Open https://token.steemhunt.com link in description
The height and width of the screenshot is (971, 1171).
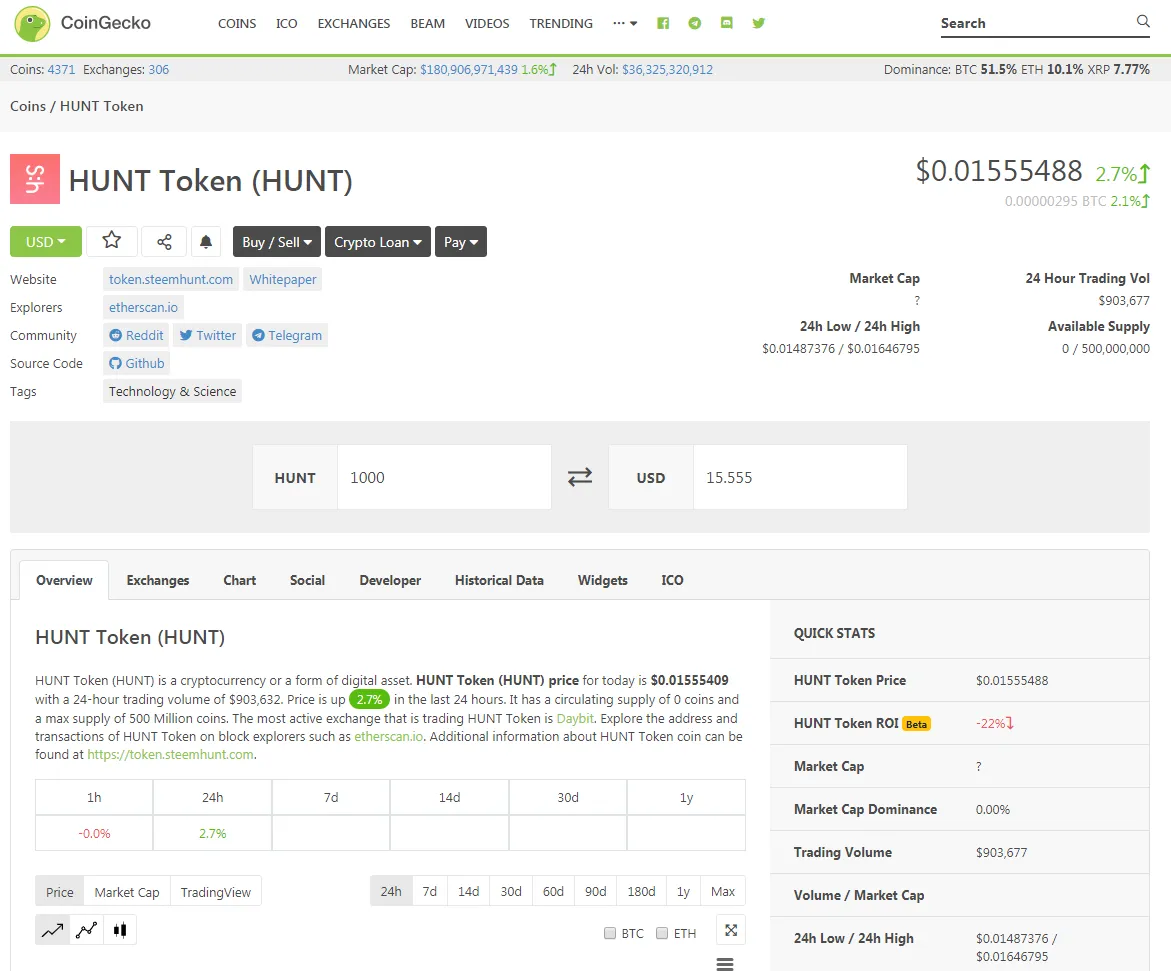tap(170, 754)
